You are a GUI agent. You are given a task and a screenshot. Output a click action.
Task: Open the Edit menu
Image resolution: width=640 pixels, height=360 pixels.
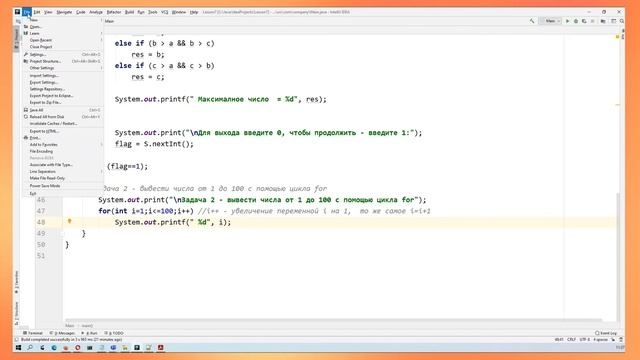[x=37, y=12]
